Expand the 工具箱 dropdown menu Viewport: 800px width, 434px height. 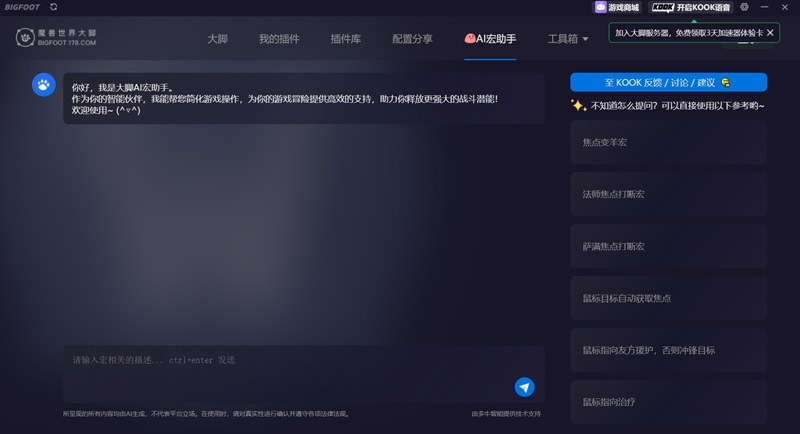[568, 39]
